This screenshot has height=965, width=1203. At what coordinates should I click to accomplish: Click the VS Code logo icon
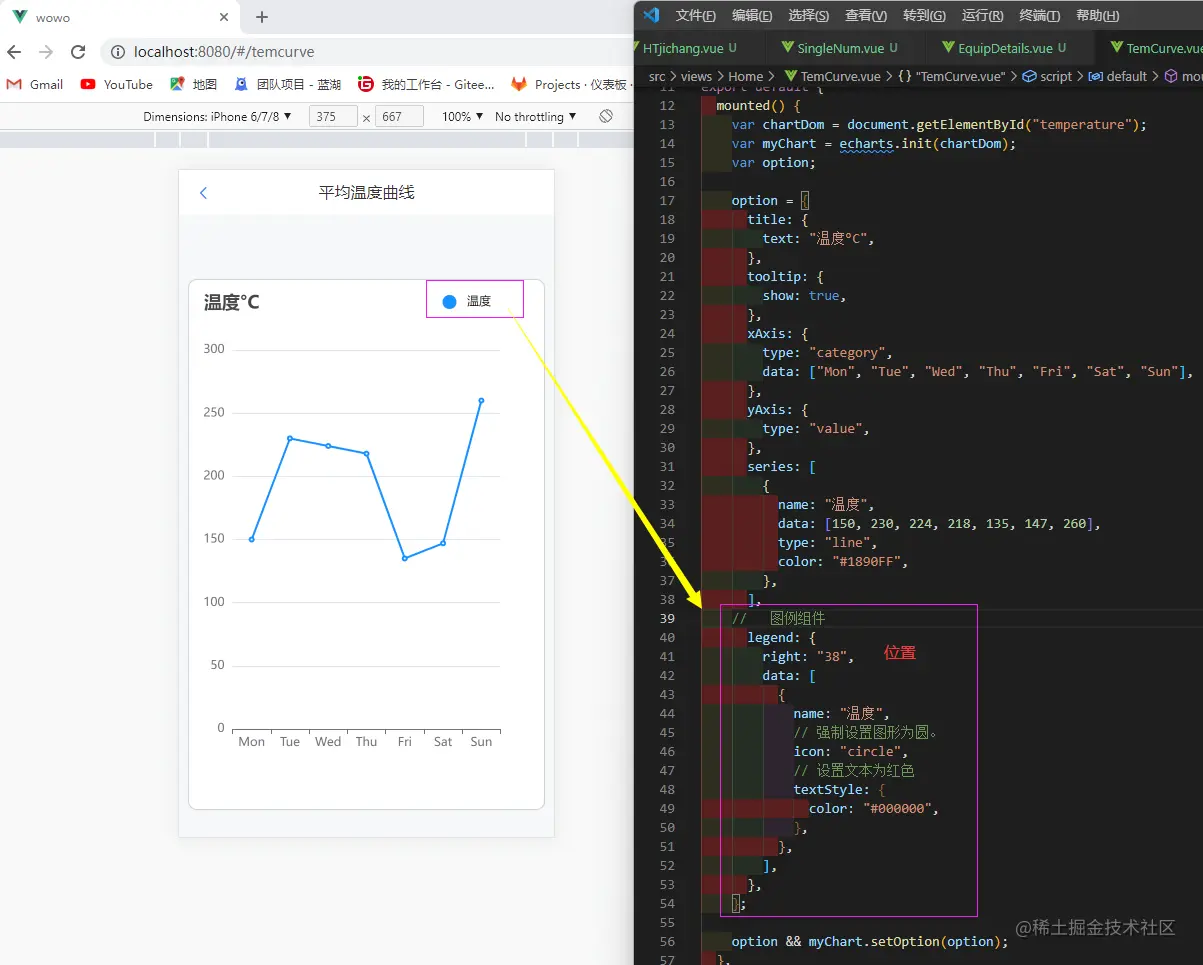651,15
